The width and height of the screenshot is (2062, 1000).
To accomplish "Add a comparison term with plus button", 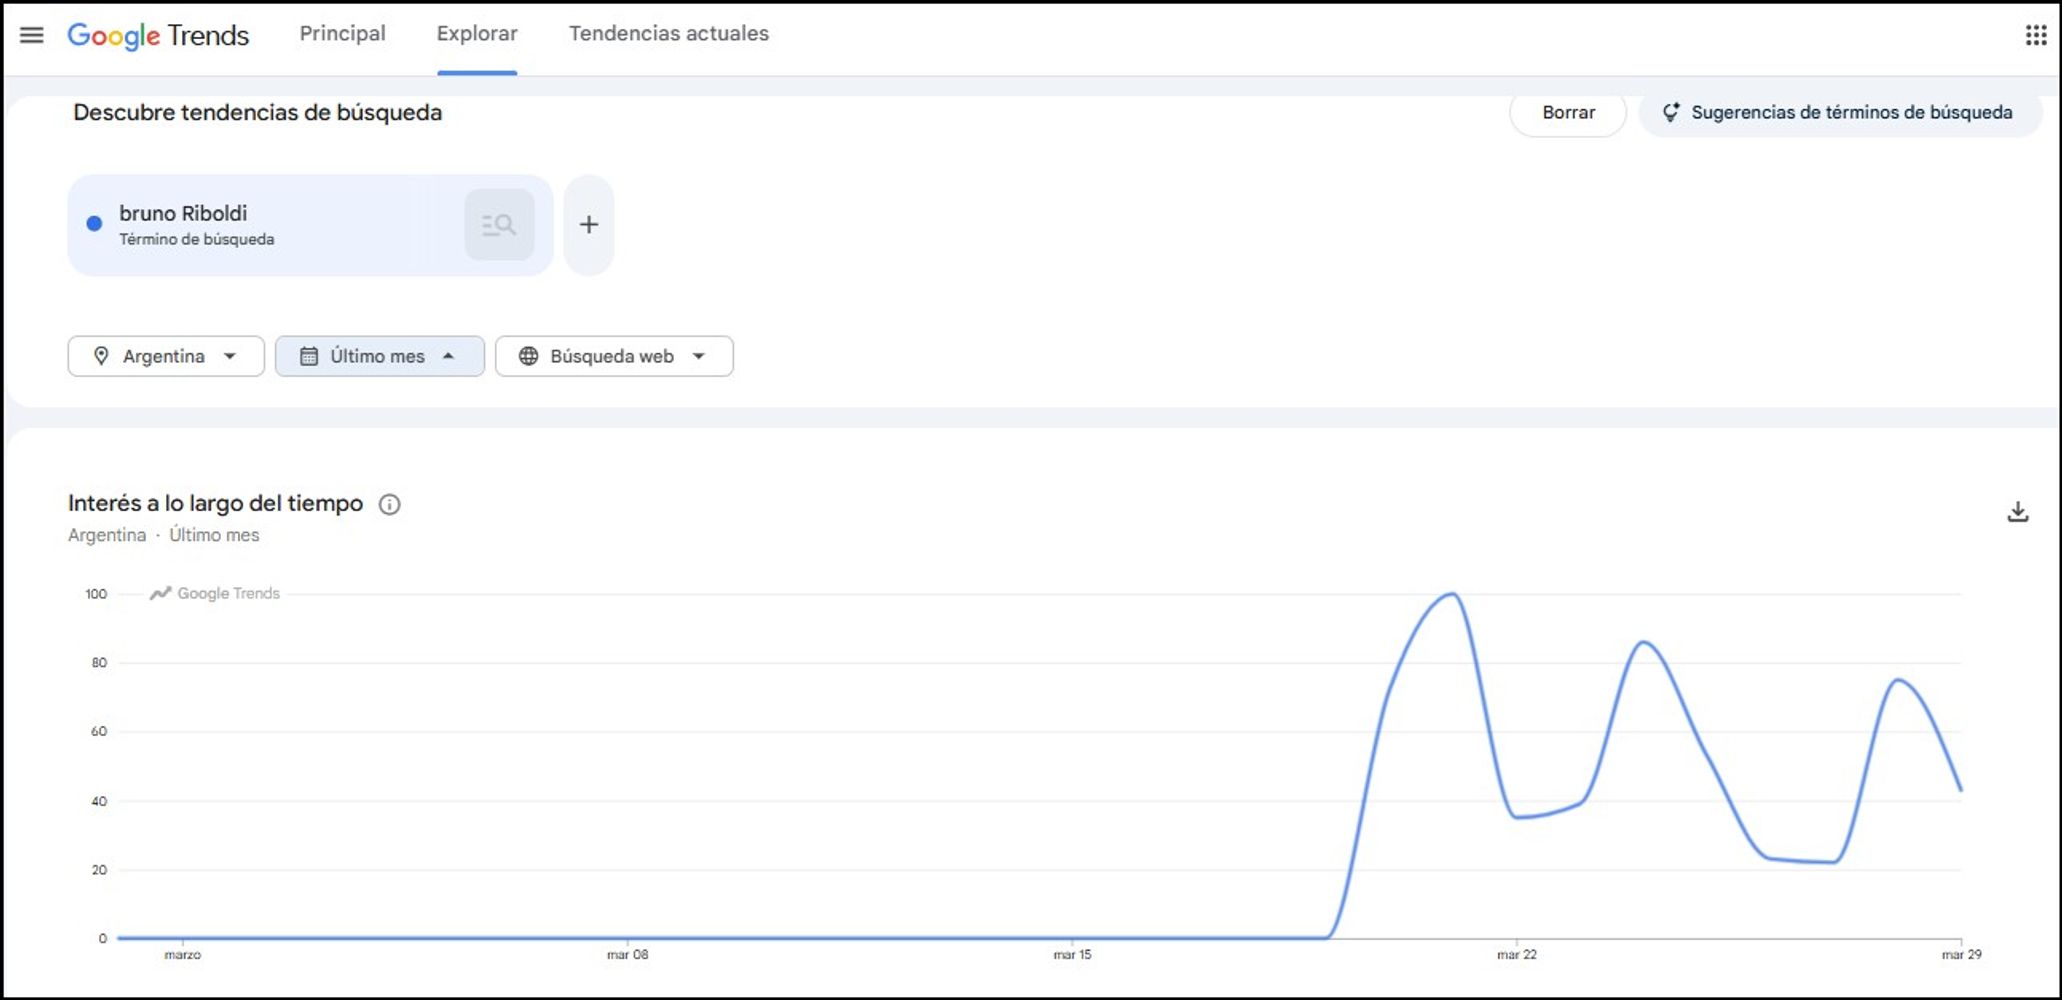I will click(589, 225).
